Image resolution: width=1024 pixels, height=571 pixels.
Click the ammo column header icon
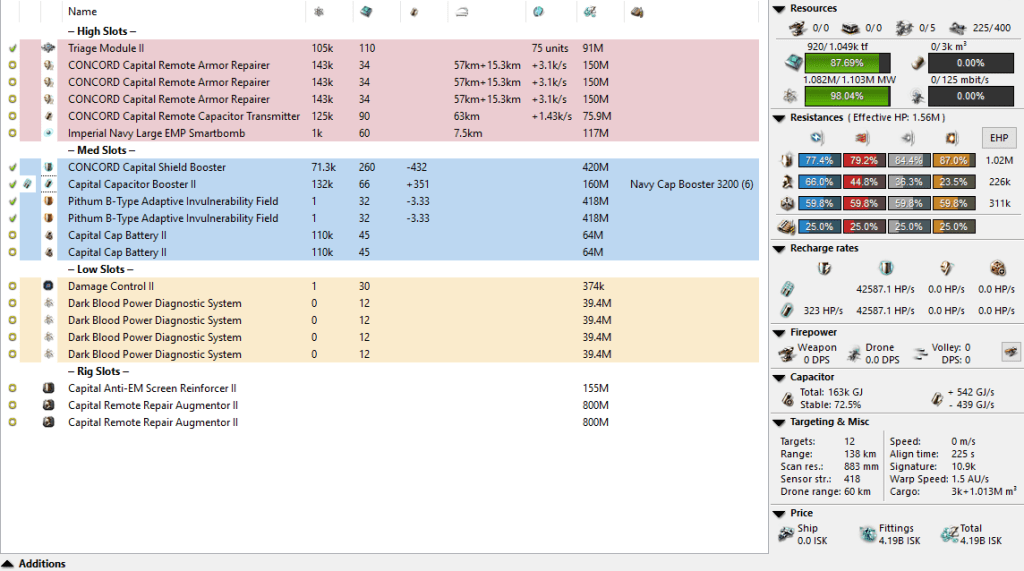(637, 12)
